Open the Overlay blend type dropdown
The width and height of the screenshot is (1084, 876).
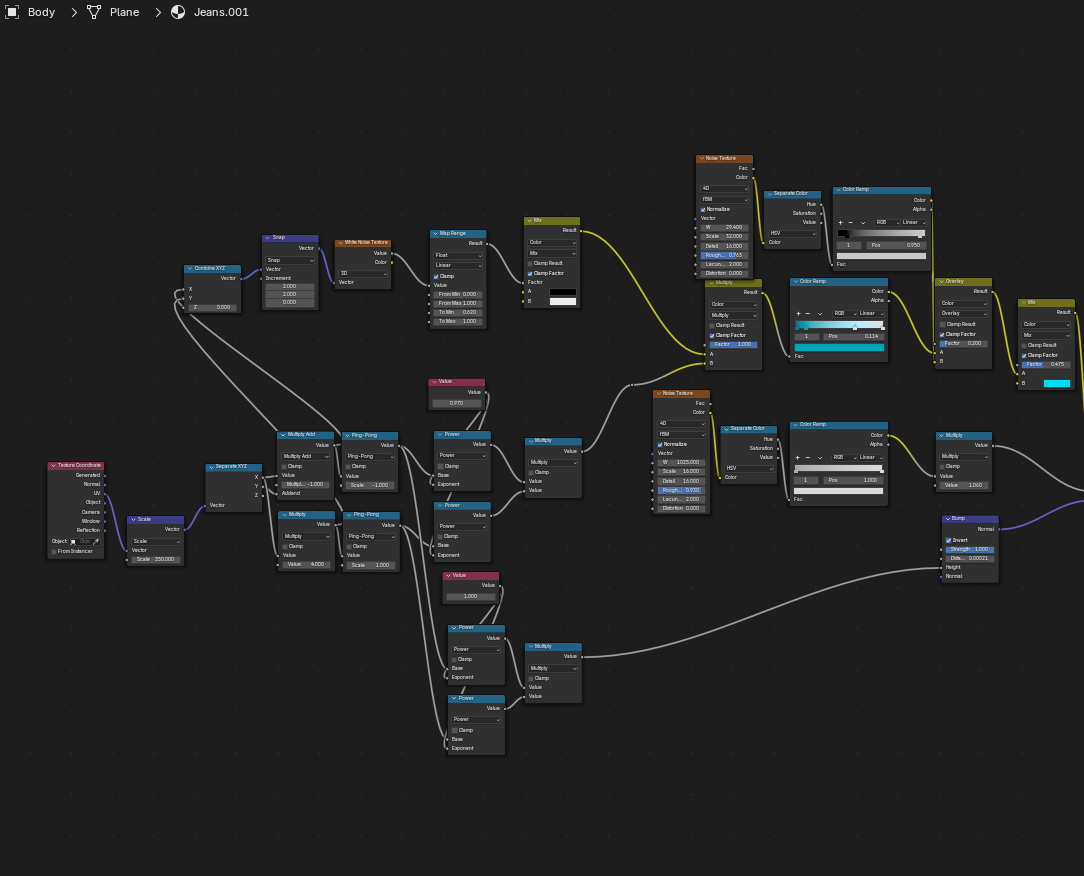(x=963, y=313)
